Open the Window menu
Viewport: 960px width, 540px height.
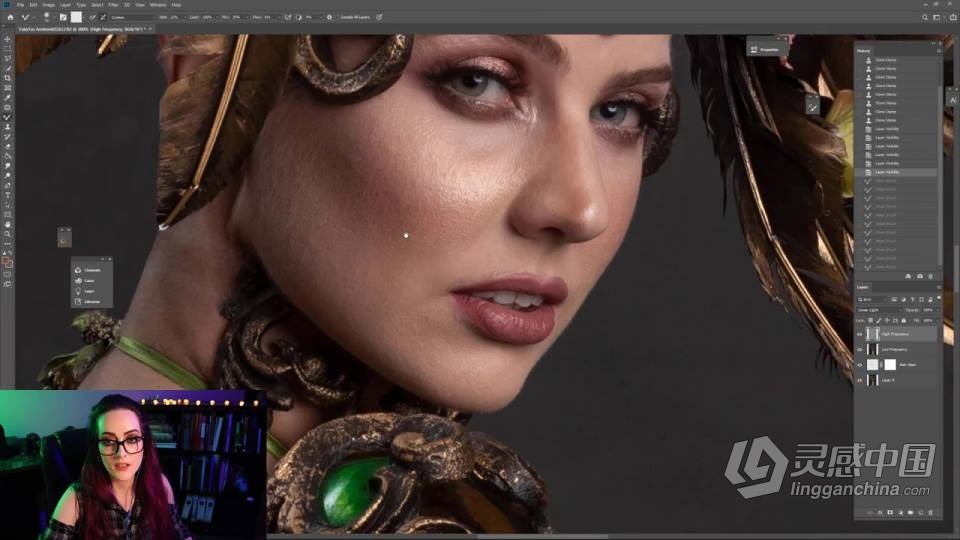point(158,5)
